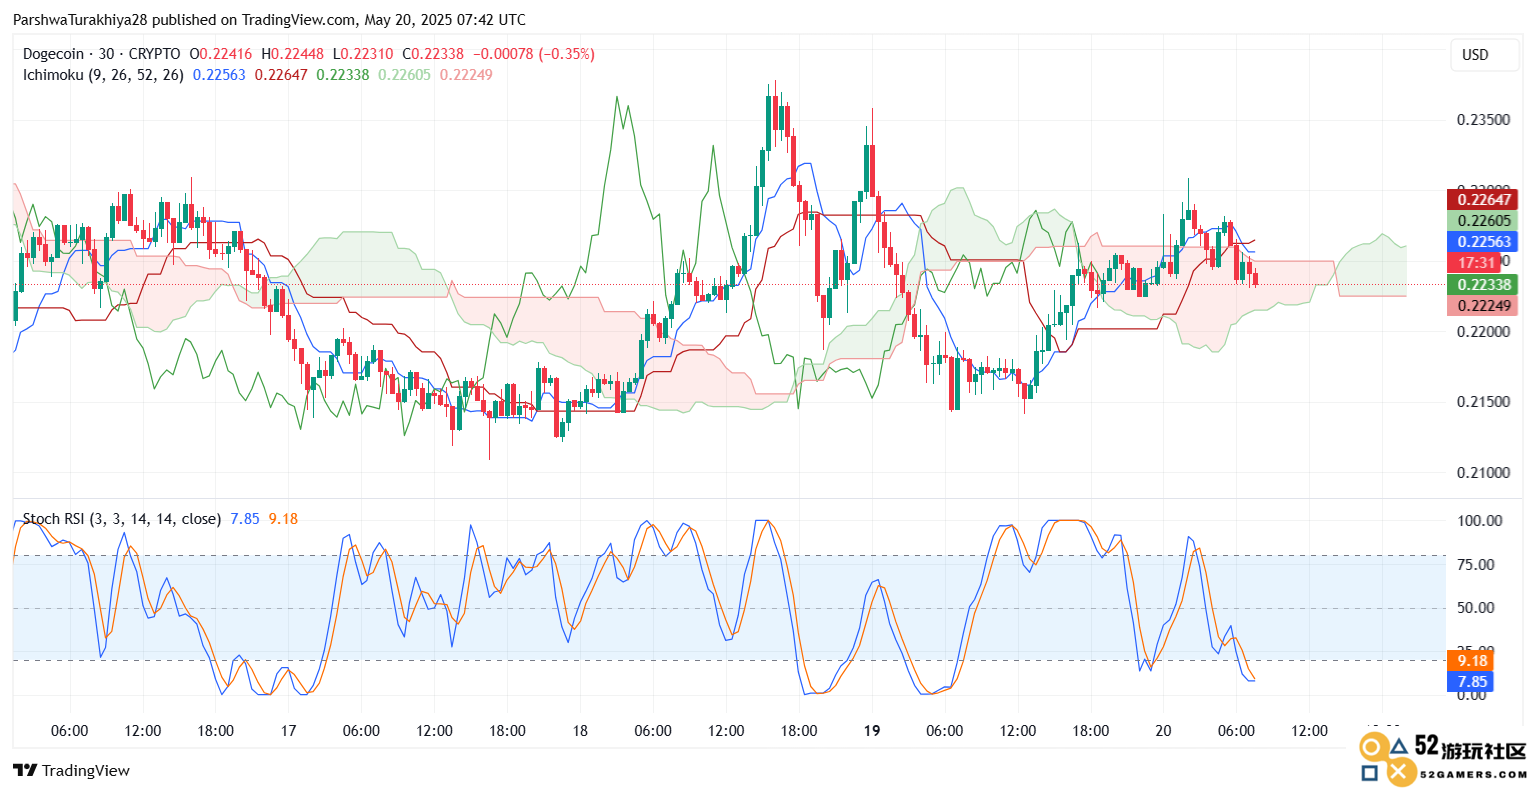Click the Ichimoku 0.22647 legend value
The height and width of the screenshot is (792, 1536).
click(281, 74)
